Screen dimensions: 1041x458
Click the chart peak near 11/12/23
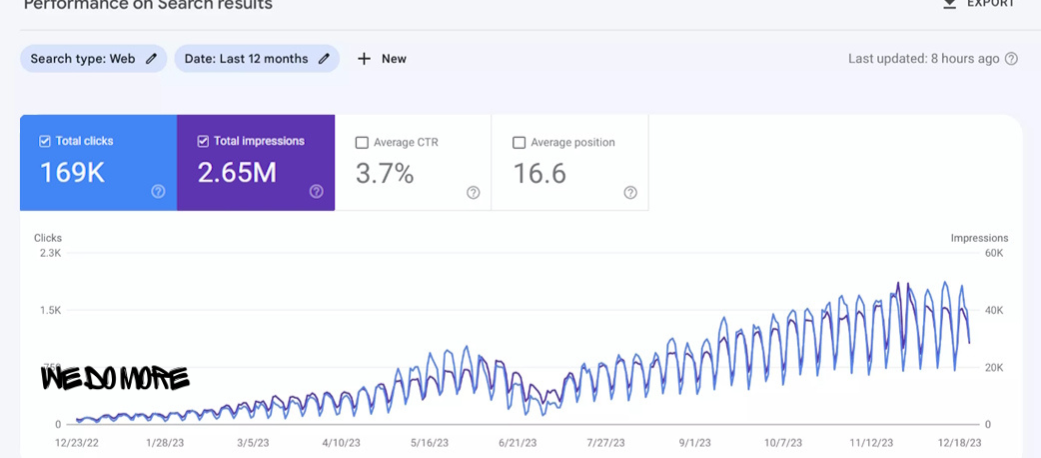pos(898,283)
